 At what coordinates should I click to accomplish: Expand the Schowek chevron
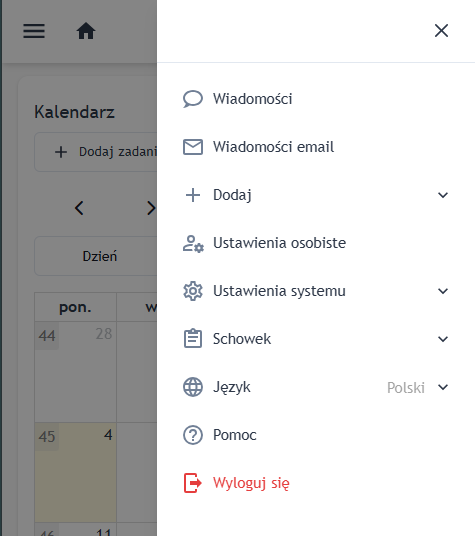pos(443,339)
